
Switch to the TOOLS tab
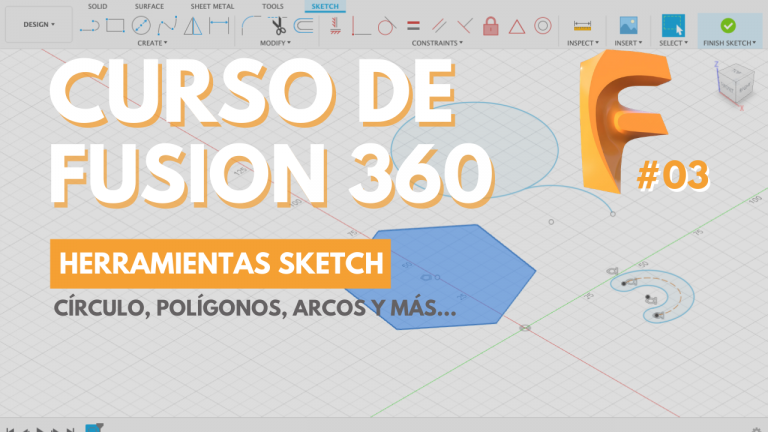pyautogui.click(x=273, y=6)
